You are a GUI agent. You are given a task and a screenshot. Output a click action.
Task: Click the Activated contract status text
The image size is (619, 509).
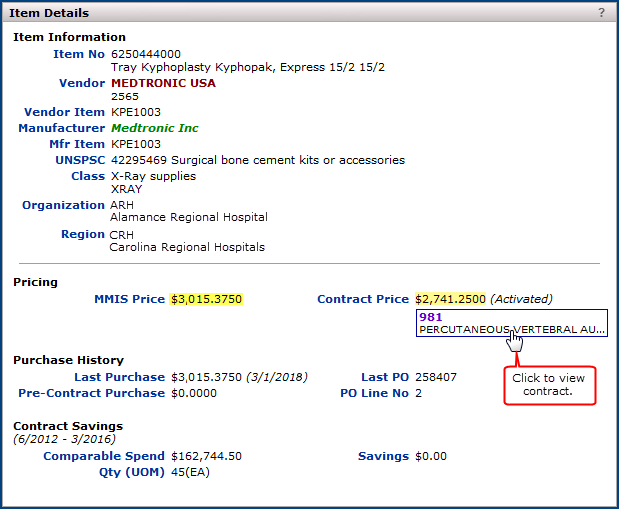click(521, 299)
